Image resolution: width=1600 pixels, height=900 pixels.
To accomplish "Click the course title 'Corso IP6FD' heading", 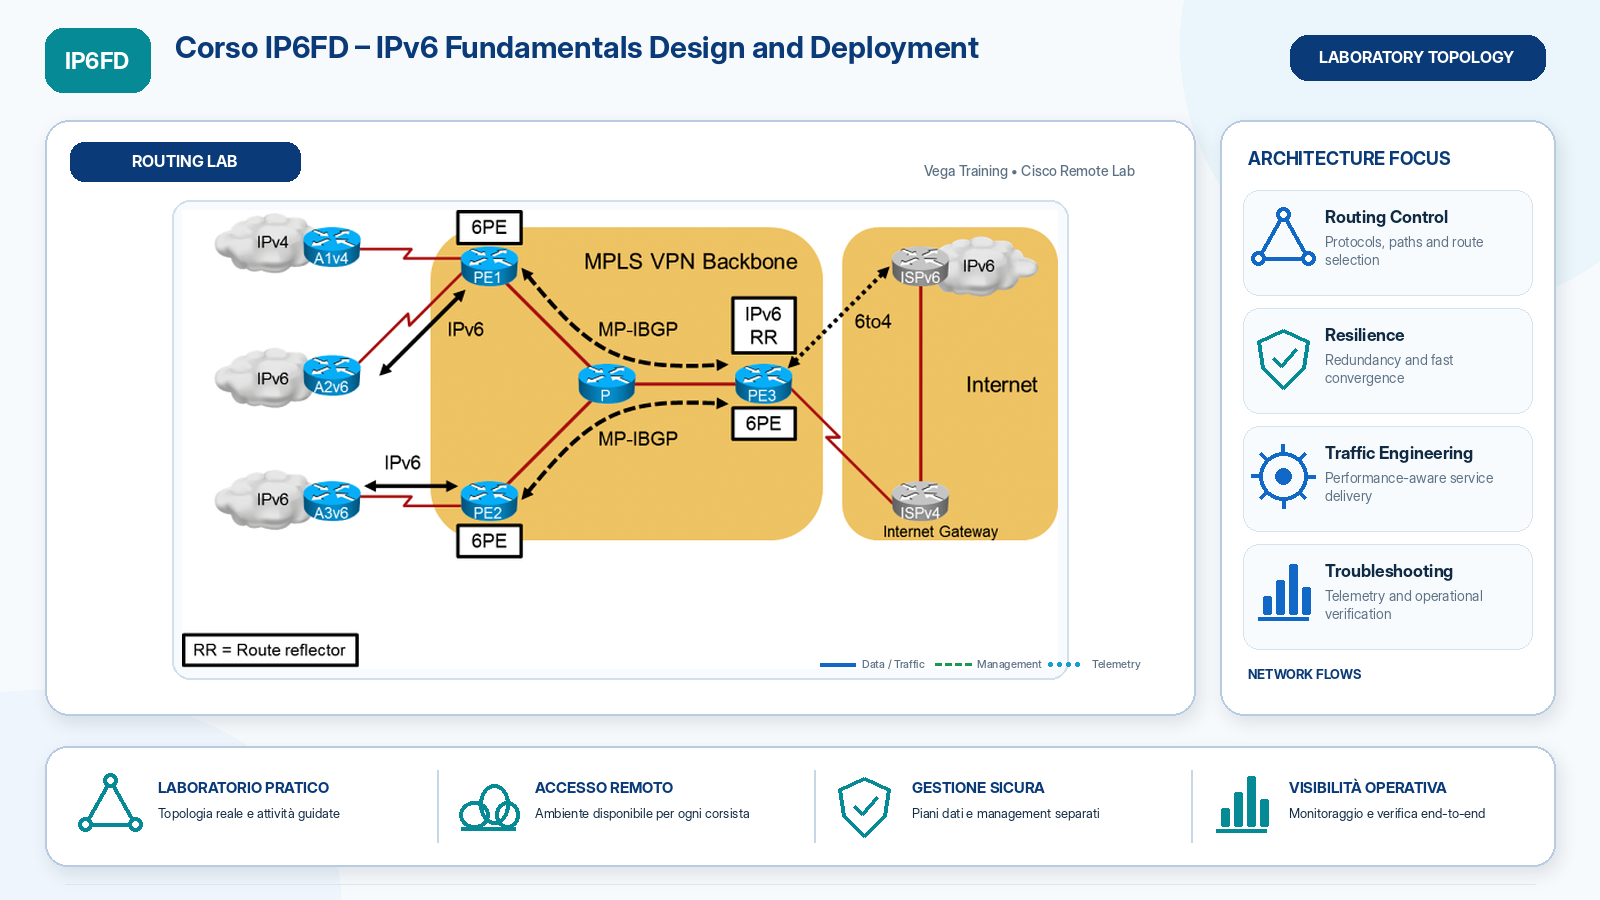I will (576, 48).
